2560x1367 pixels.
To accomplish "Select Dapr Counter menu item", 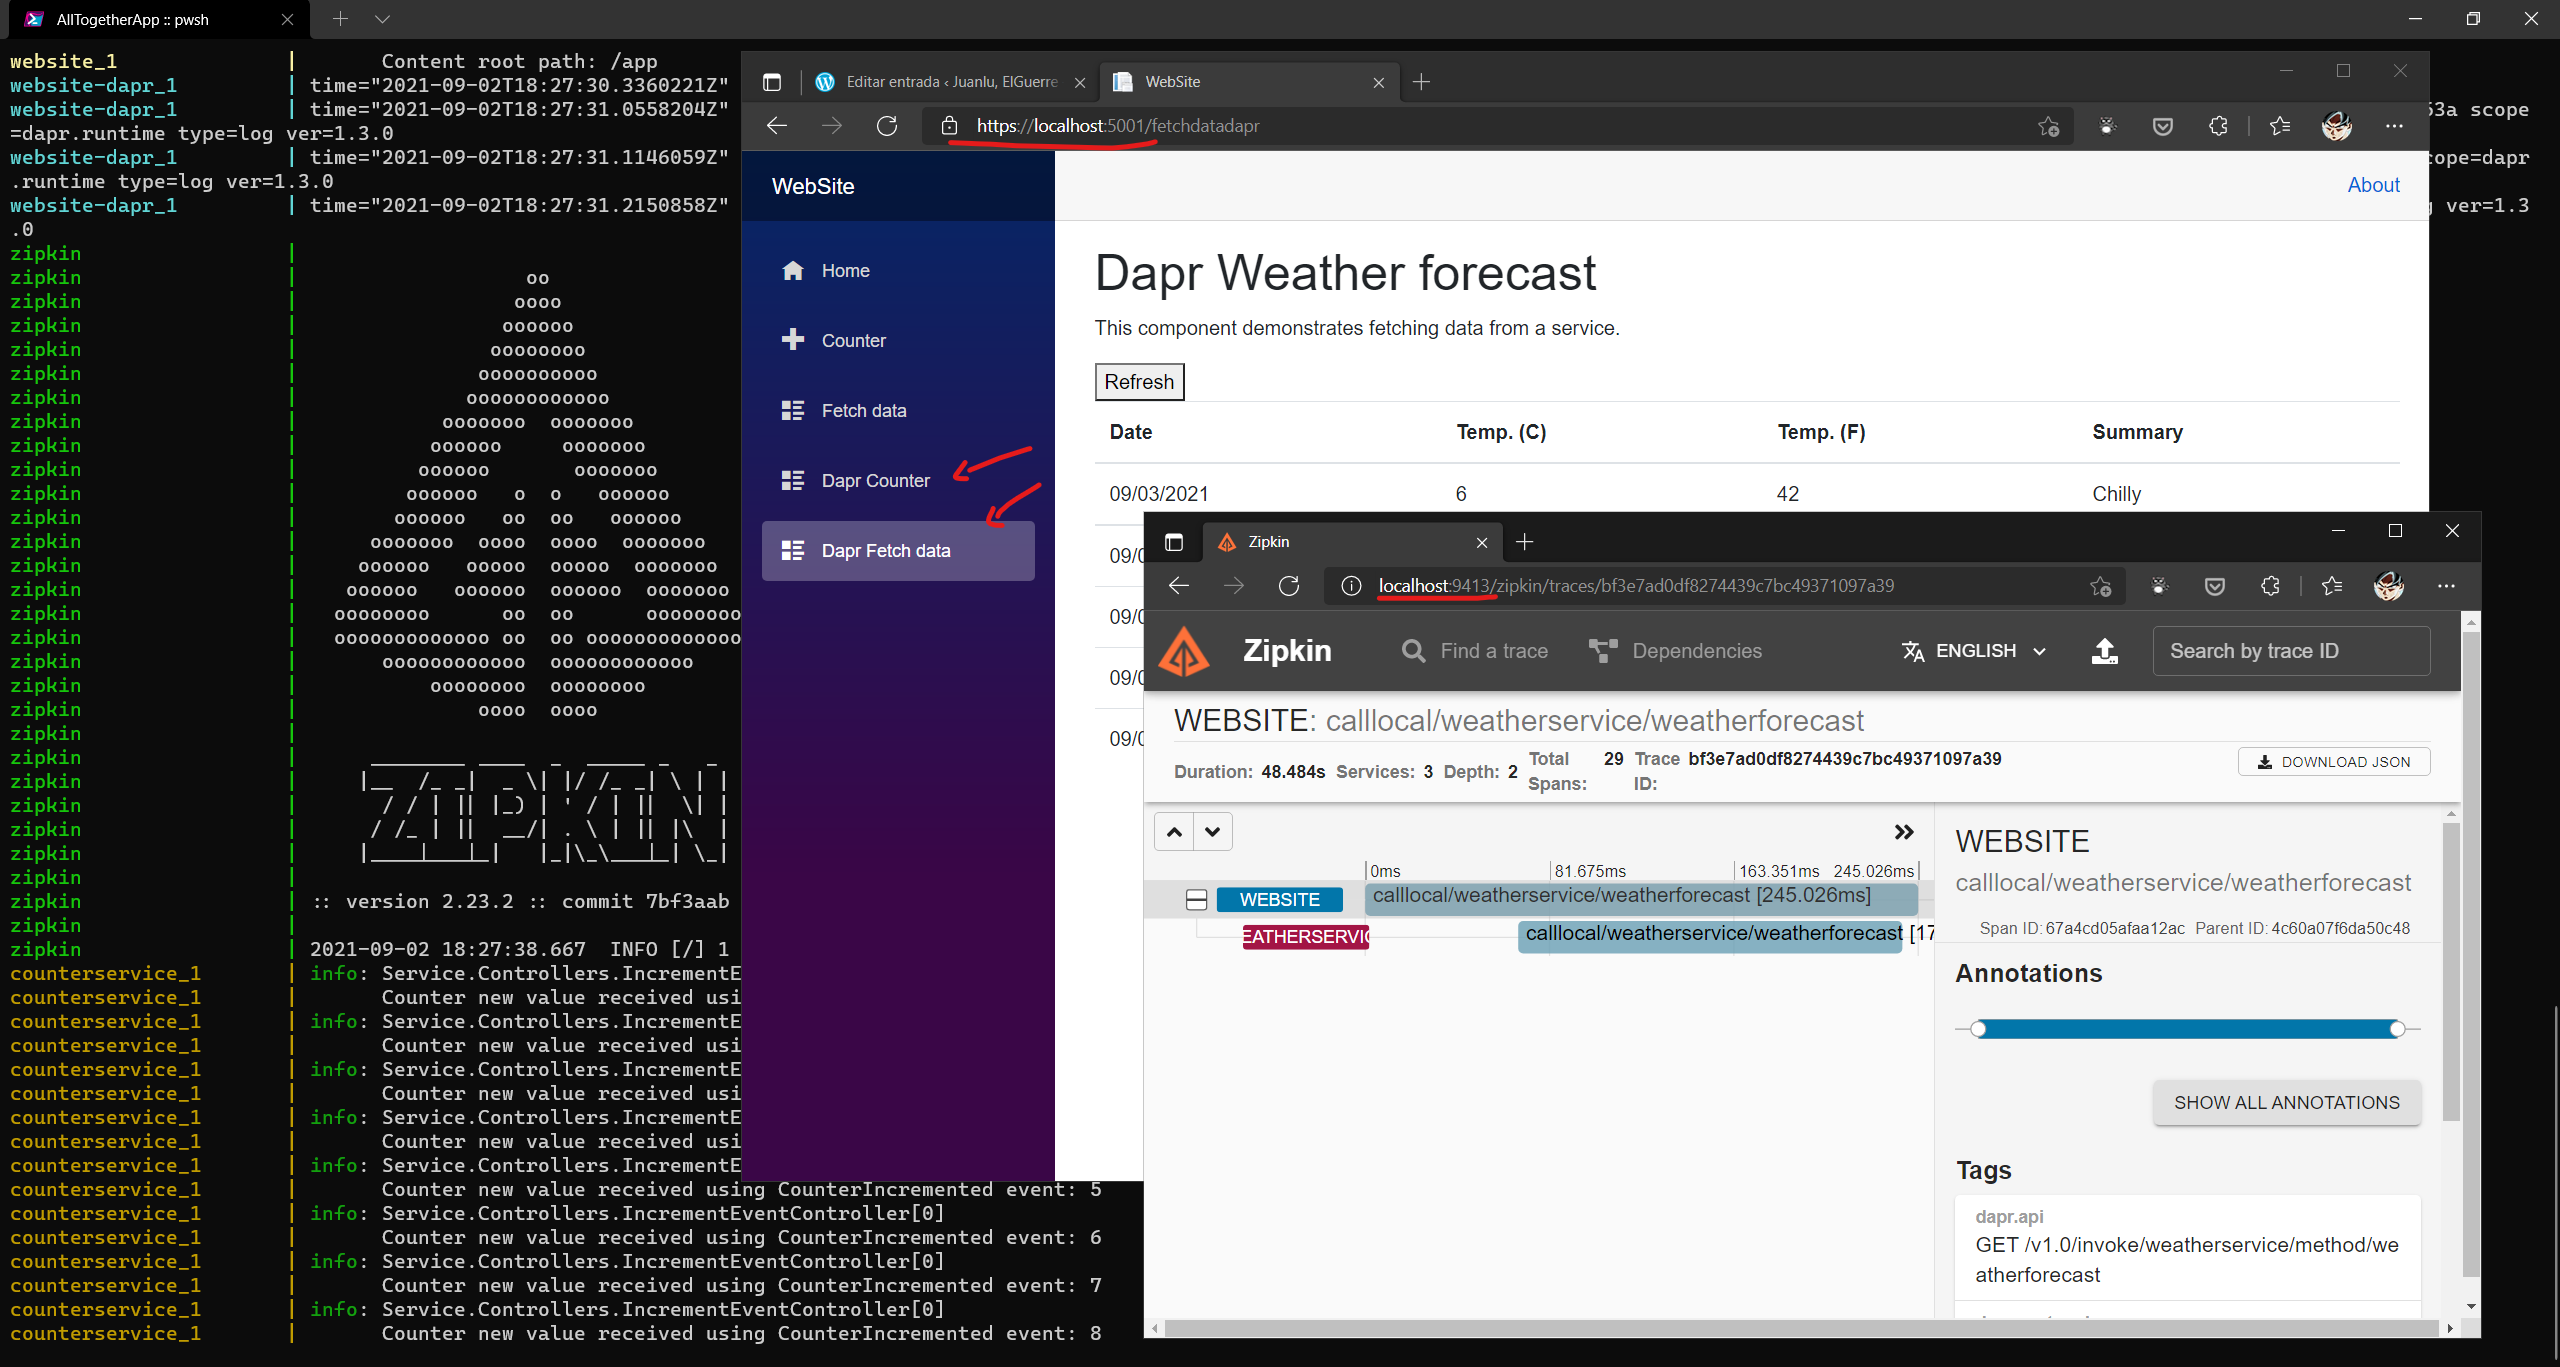I will pyautogui.click(x=875, y=481).
